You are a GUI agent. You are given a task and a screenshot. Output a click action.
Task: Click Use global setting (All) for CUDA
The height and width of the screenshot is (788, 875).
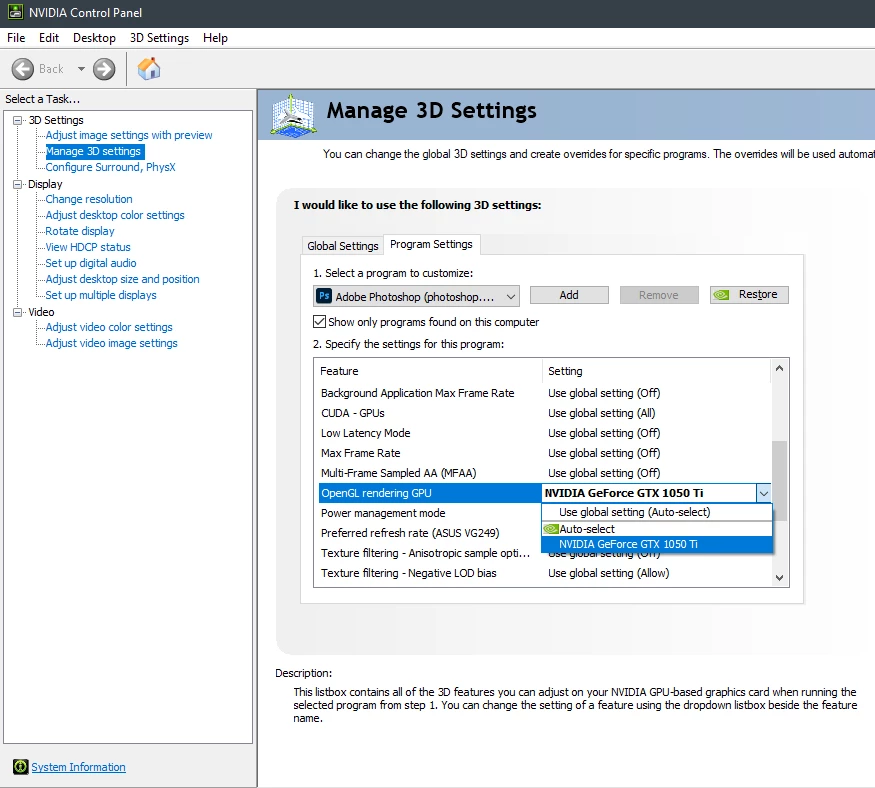click(x=602, y=413)
